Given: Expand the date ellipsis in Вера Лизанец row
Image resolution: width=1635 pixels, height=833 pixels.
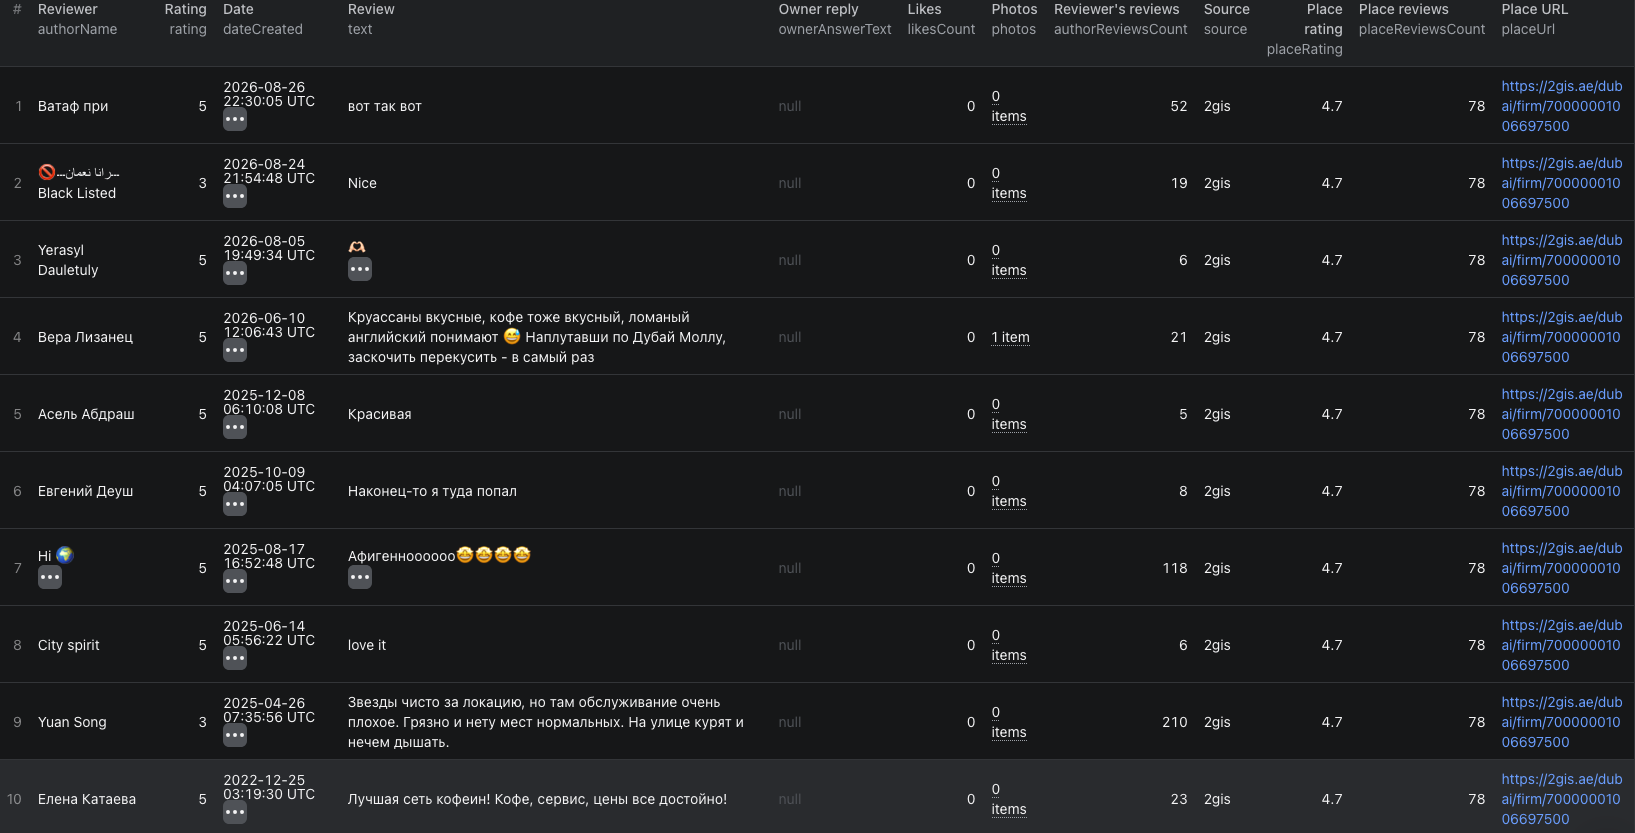Looking at the screenshot, I should tap(235, 351).
